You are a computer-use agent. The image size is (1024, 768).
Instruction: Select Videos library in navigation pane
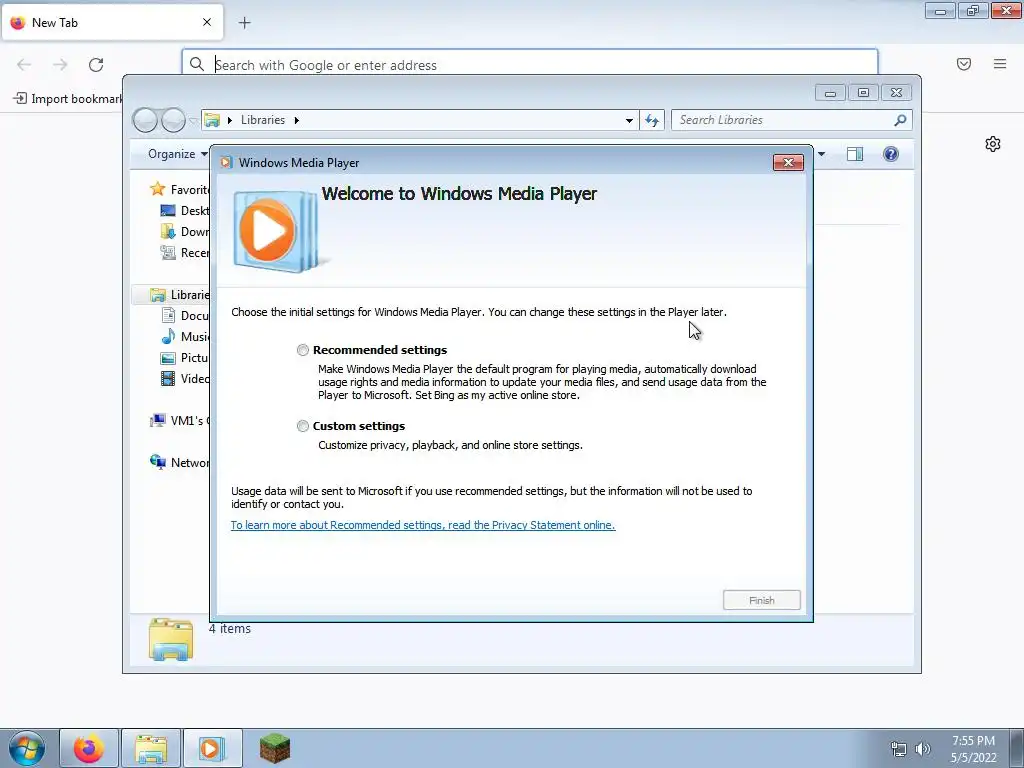[184, 379]
